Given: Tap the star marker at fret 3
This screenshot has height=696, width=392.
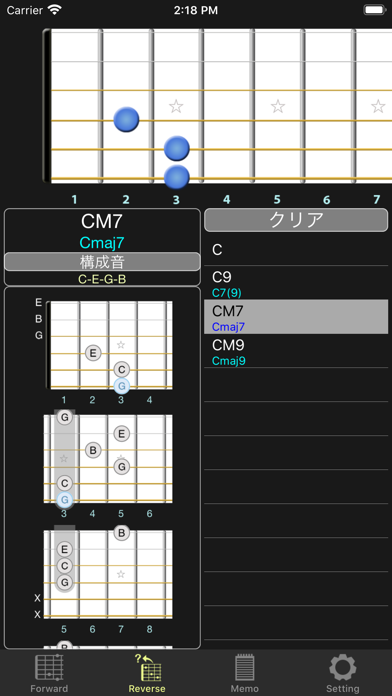Looking at the screenshot, I should (176, 106).
